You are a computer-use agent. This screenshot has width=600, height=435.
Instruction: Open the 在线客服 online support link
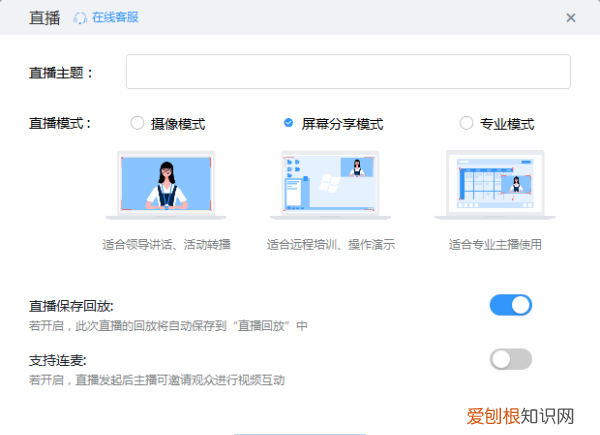click(x=115, y=18)
